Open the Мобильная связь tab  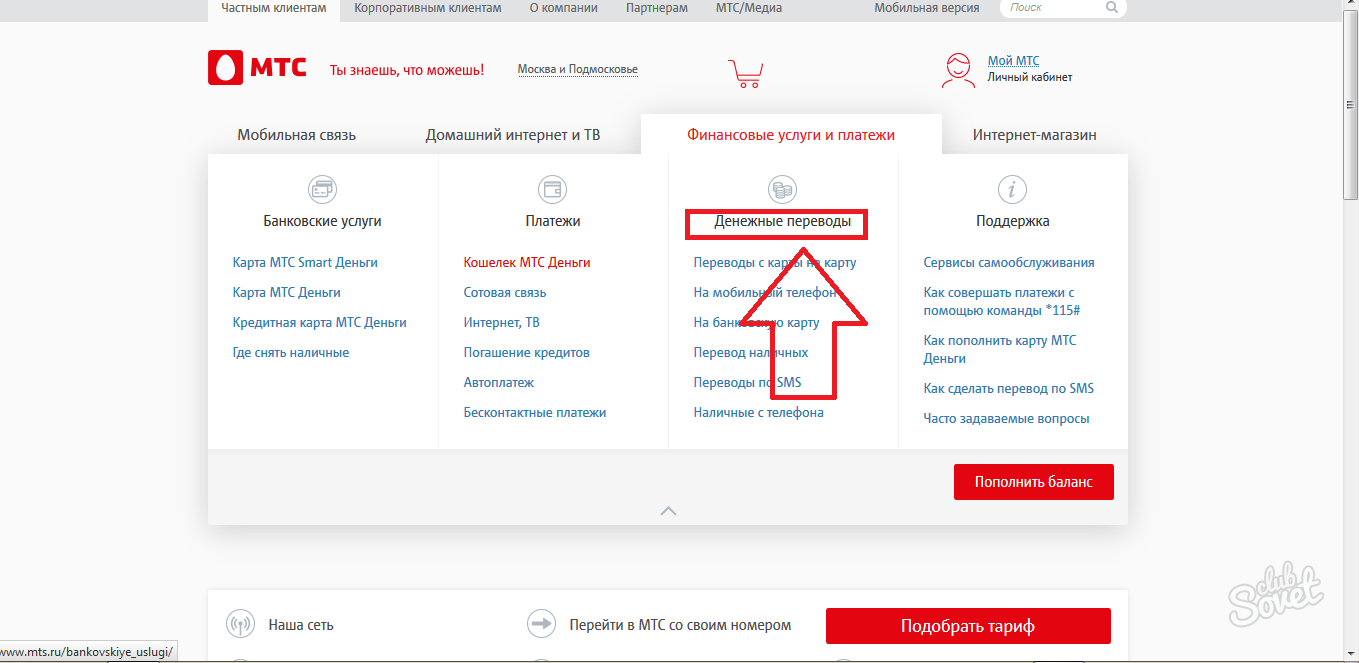click(x=296, y=135)
